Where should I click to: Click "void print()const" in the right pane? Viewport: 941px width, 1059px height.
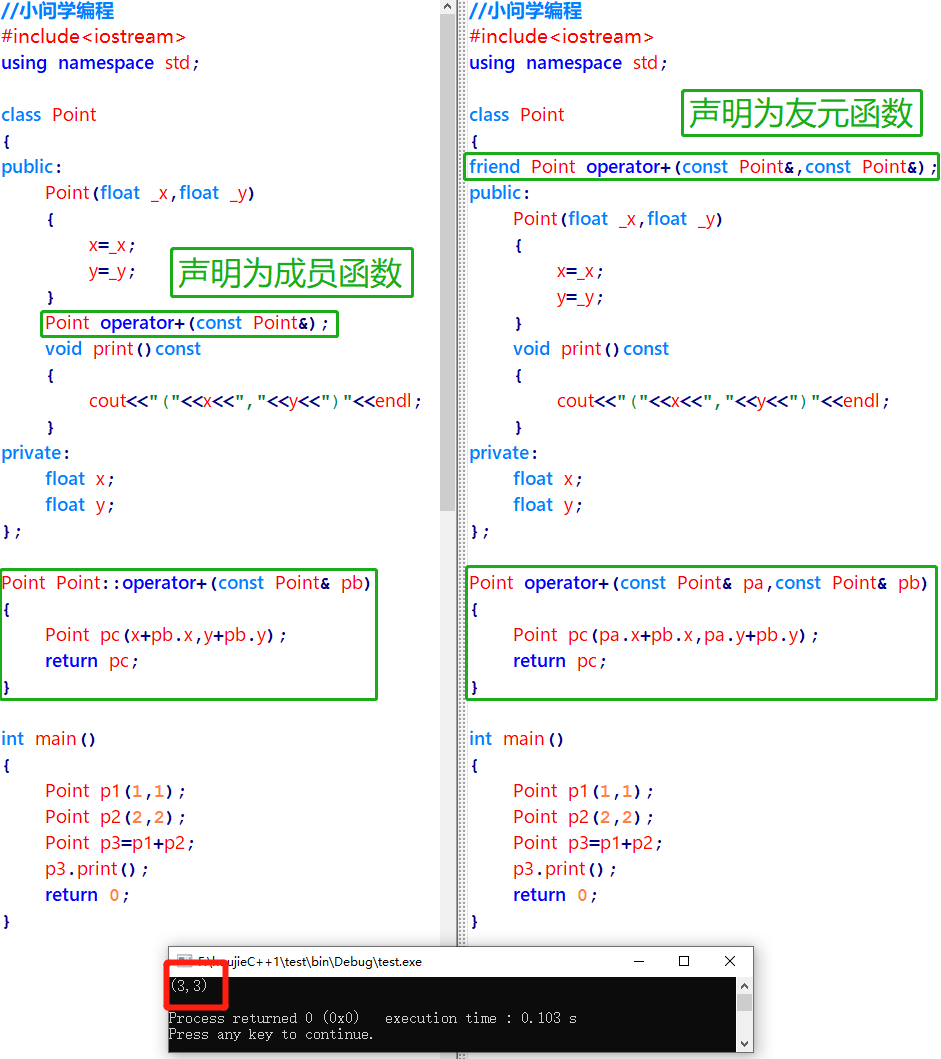click(x=591, y=349)
